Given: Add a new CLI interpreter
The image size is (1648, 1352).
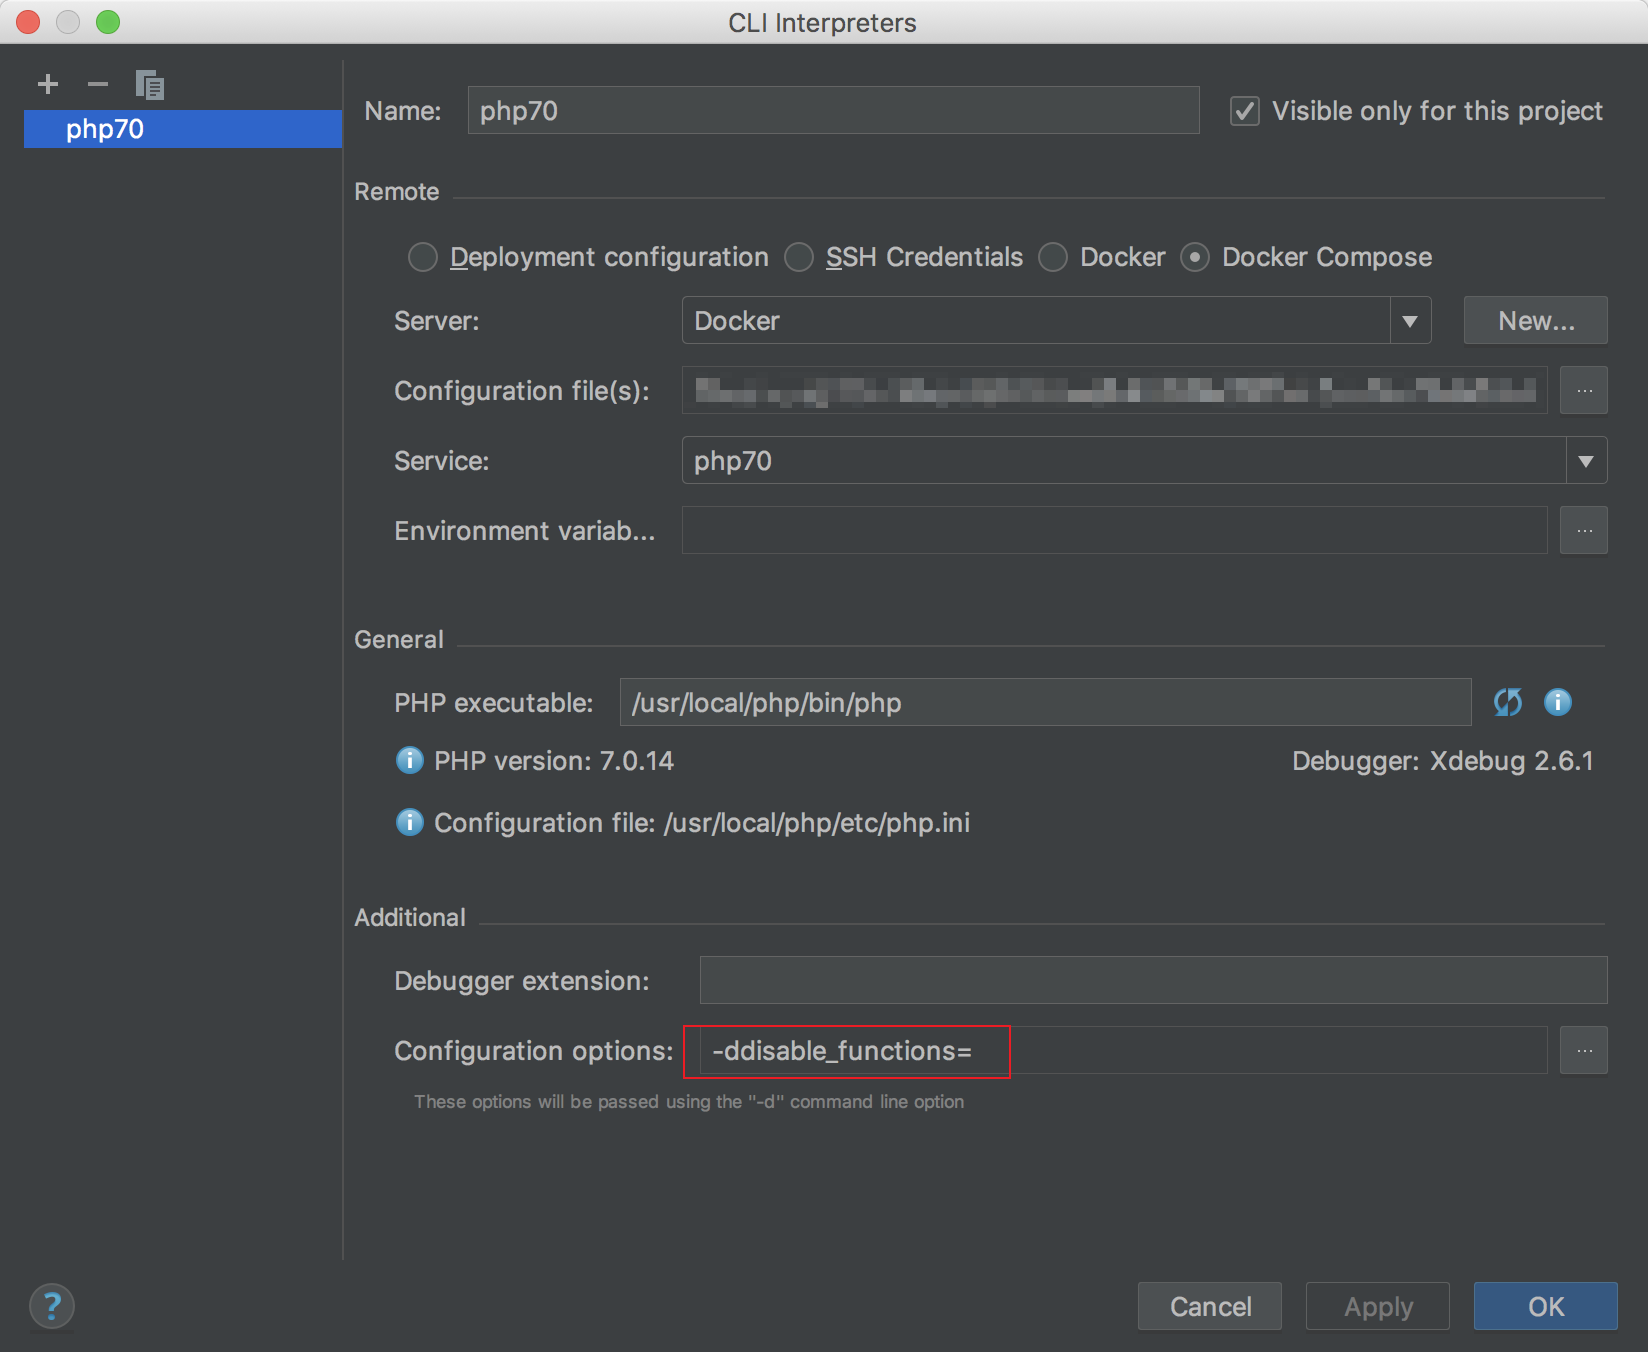Looking at the screenshot, I should pos(47,84).
